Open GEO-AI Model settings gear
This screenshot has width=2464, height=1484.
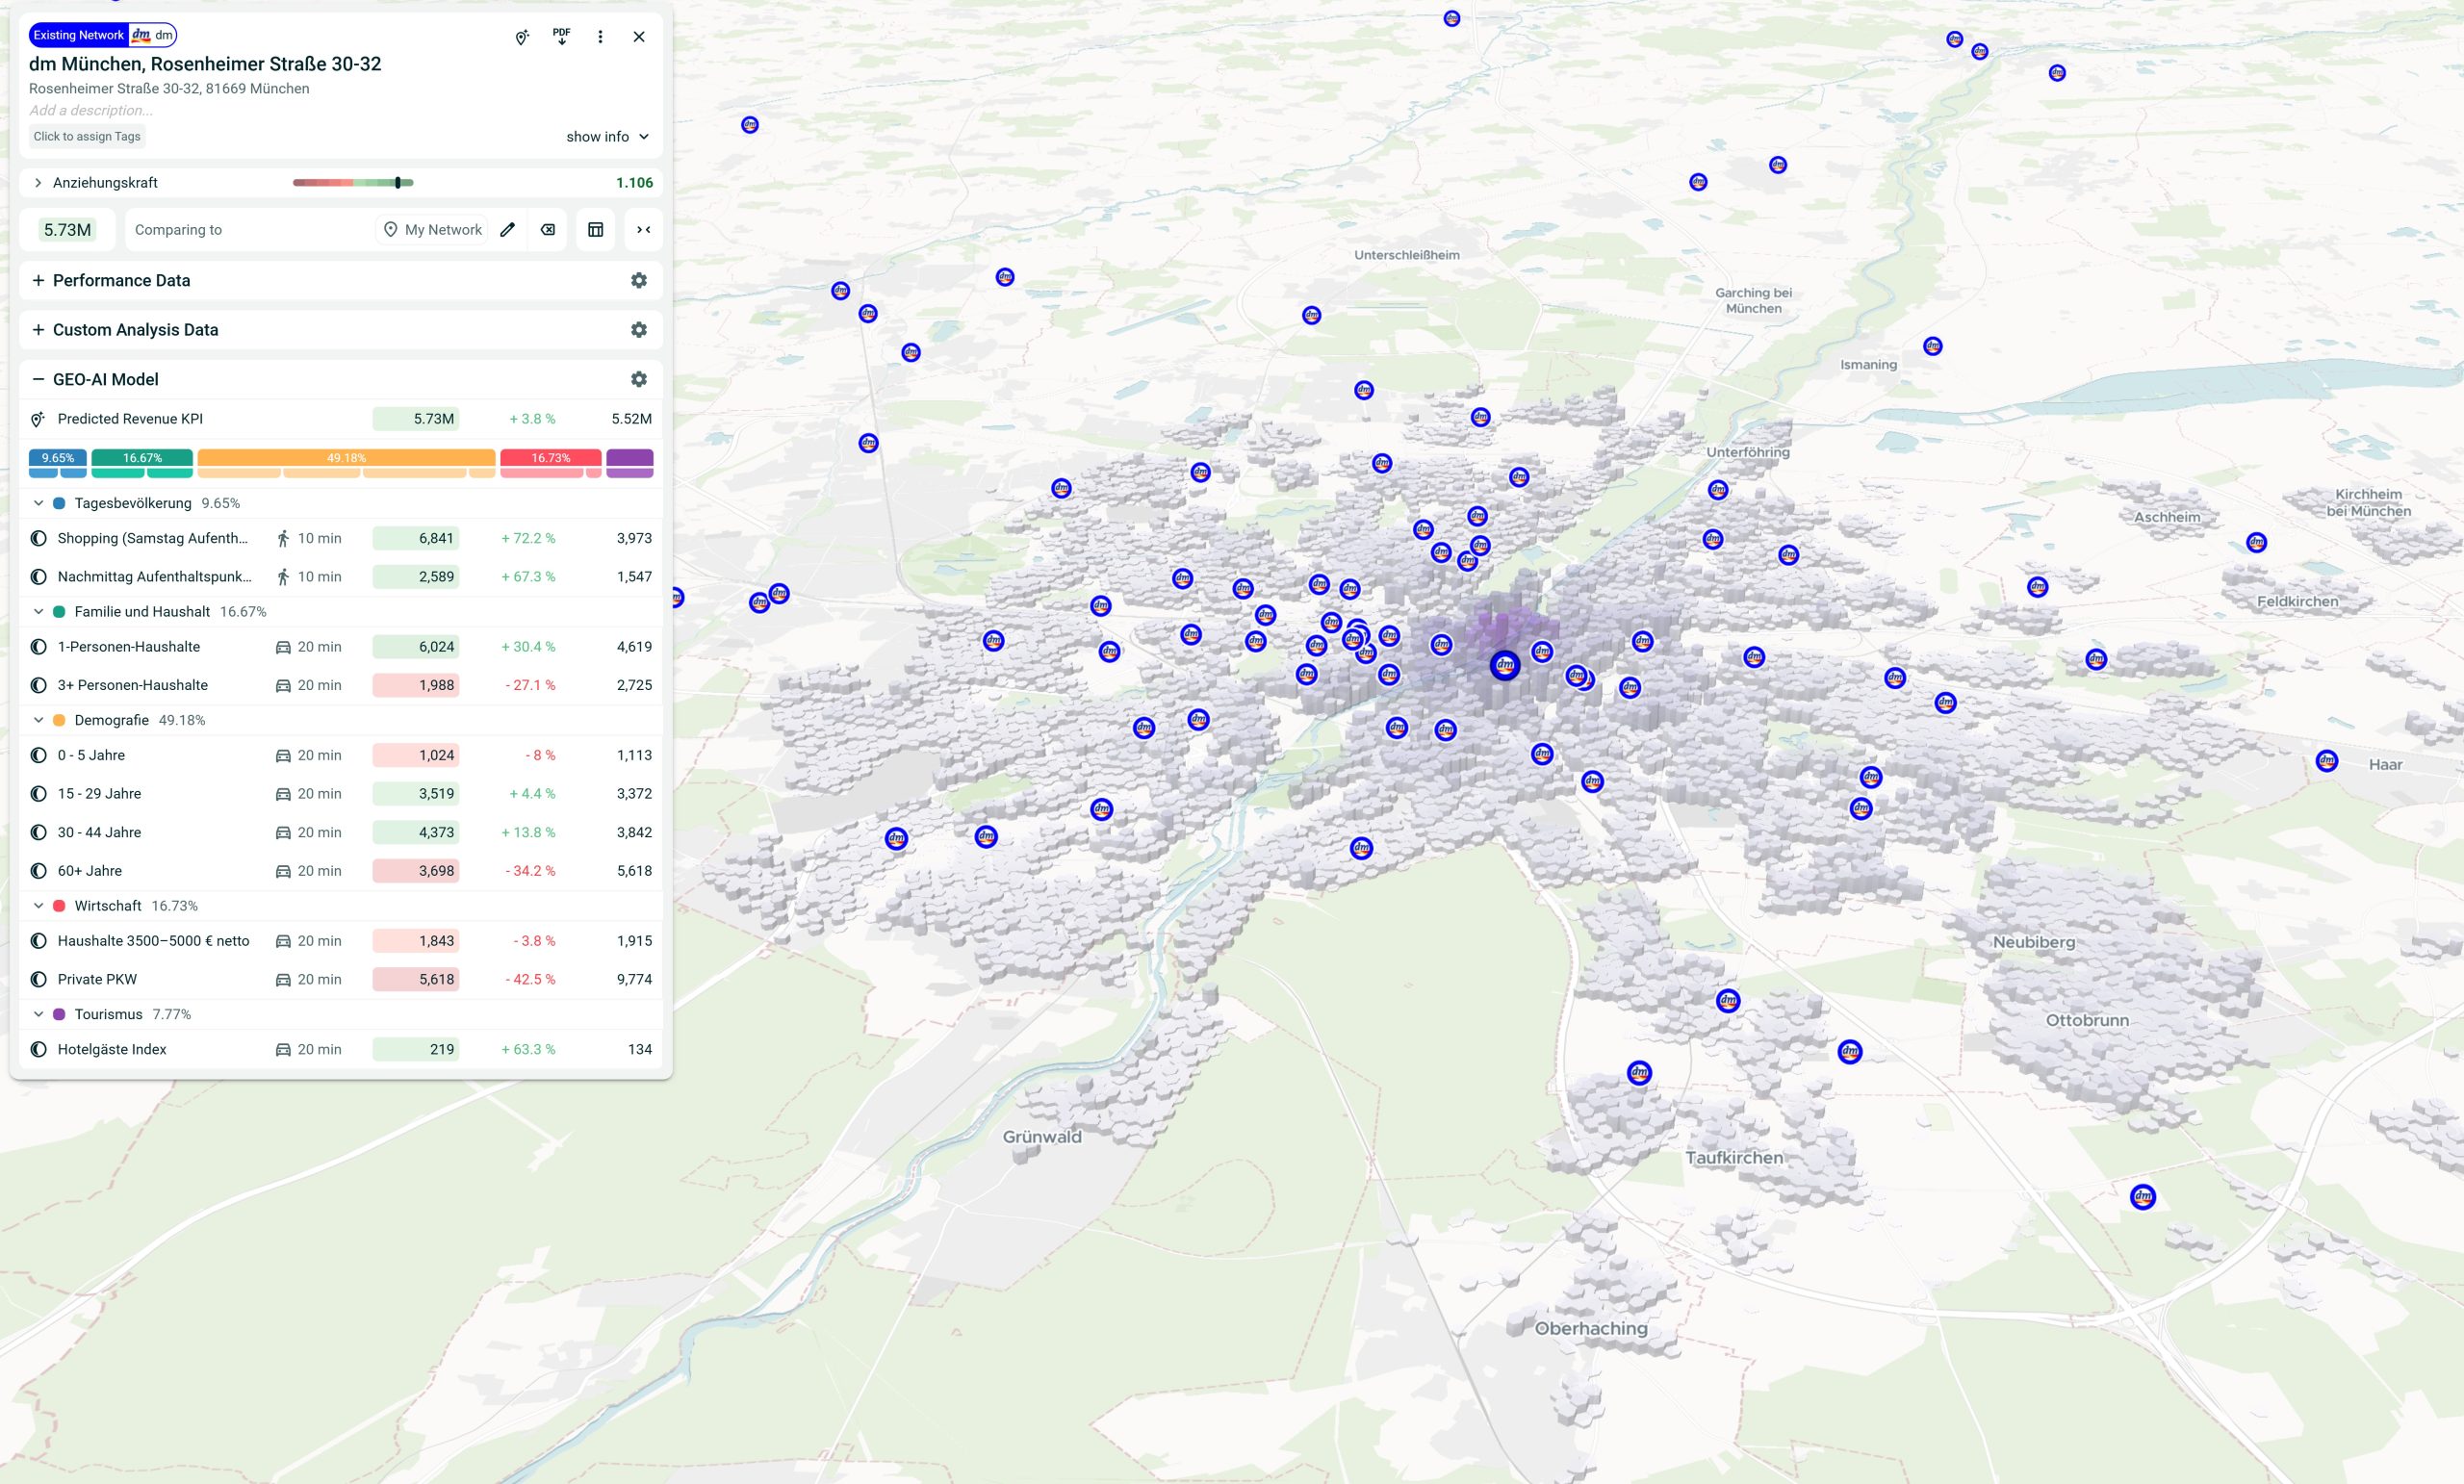(x=639, y=379)
